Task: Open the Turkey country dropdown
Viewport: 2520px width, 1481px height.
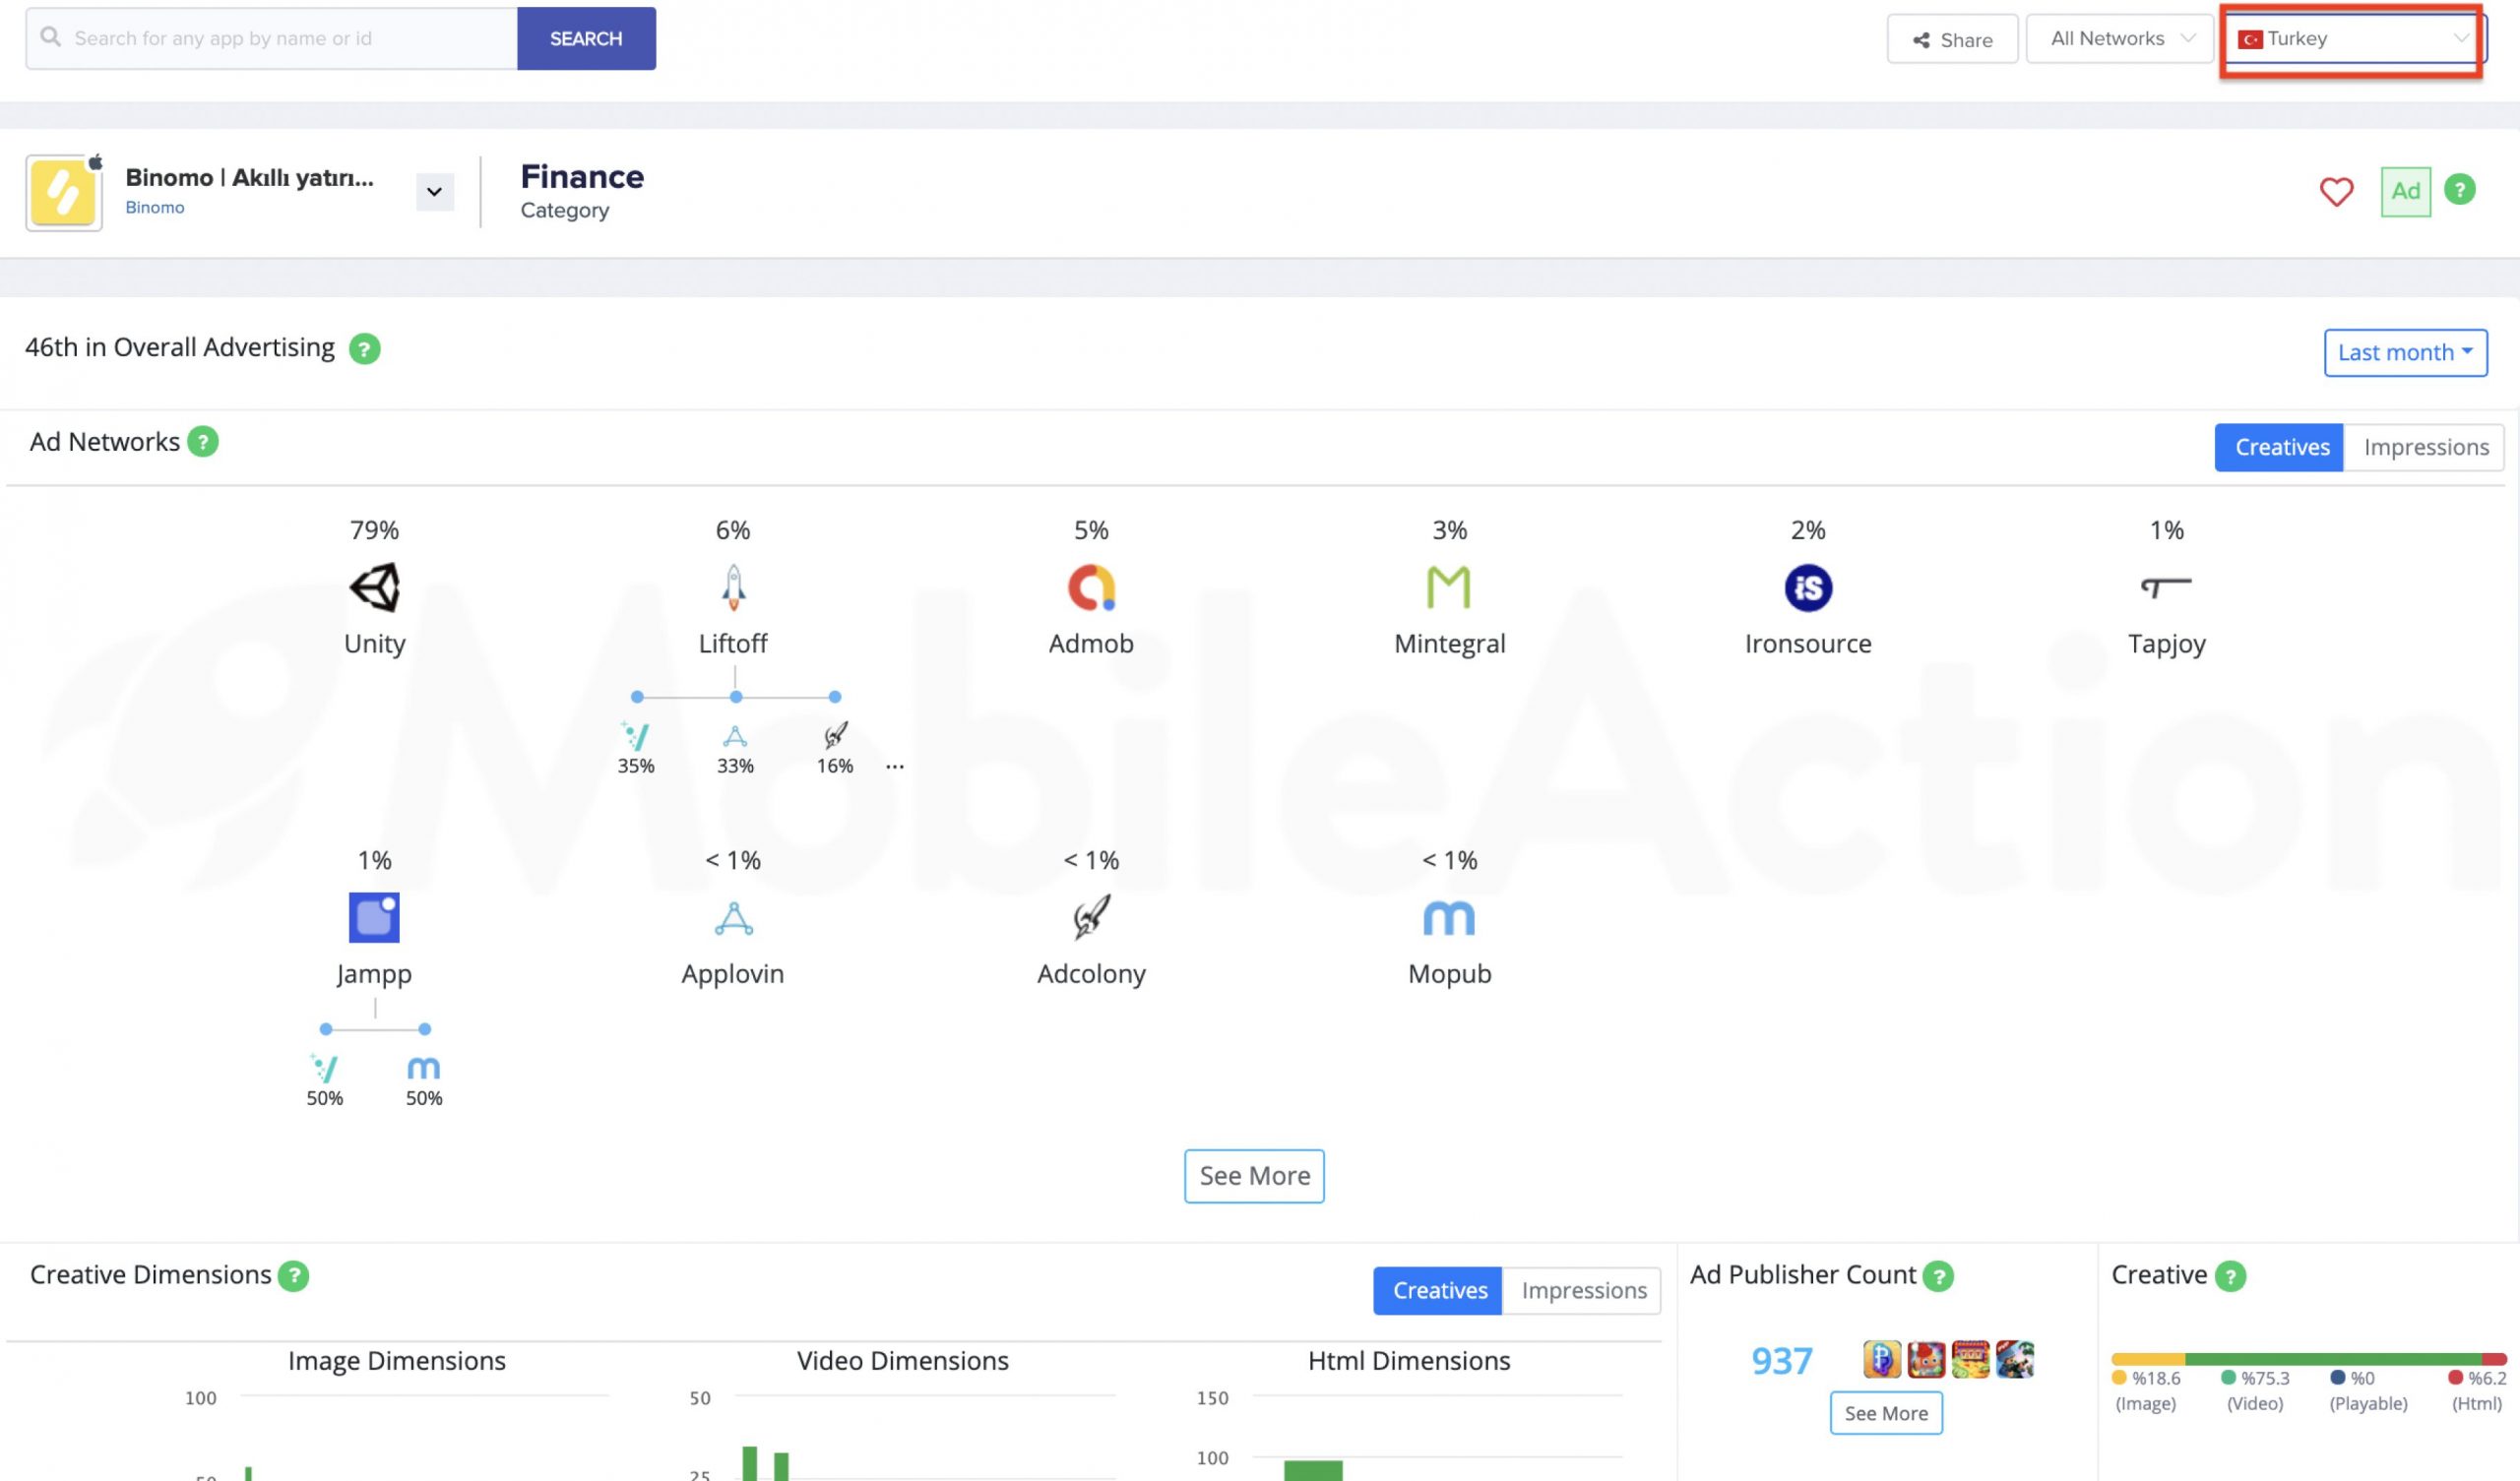Action: pos(2352,39)
